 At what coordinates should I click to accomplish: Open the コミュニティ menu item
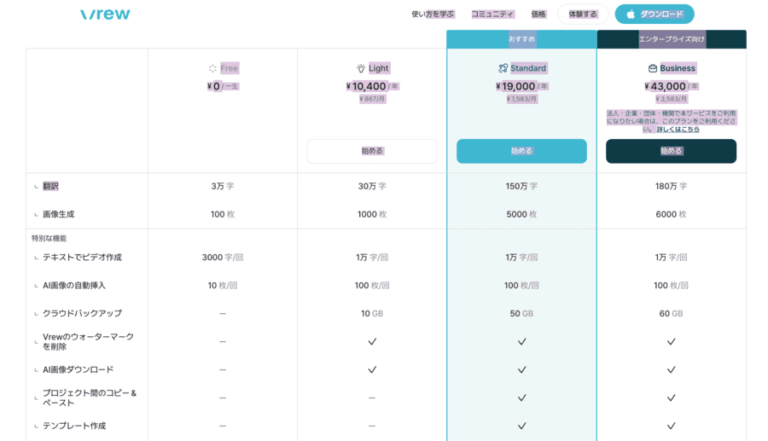point(492,15)
